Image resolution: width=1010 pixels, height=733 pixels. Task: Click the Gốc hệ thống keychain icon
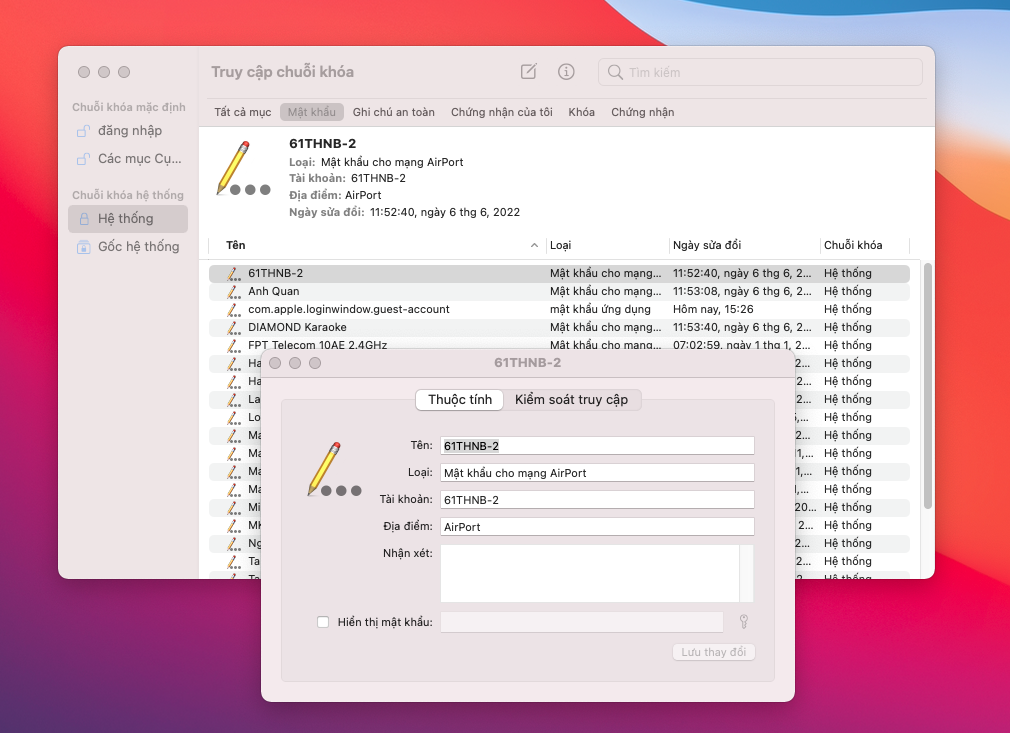coord(84,247)
